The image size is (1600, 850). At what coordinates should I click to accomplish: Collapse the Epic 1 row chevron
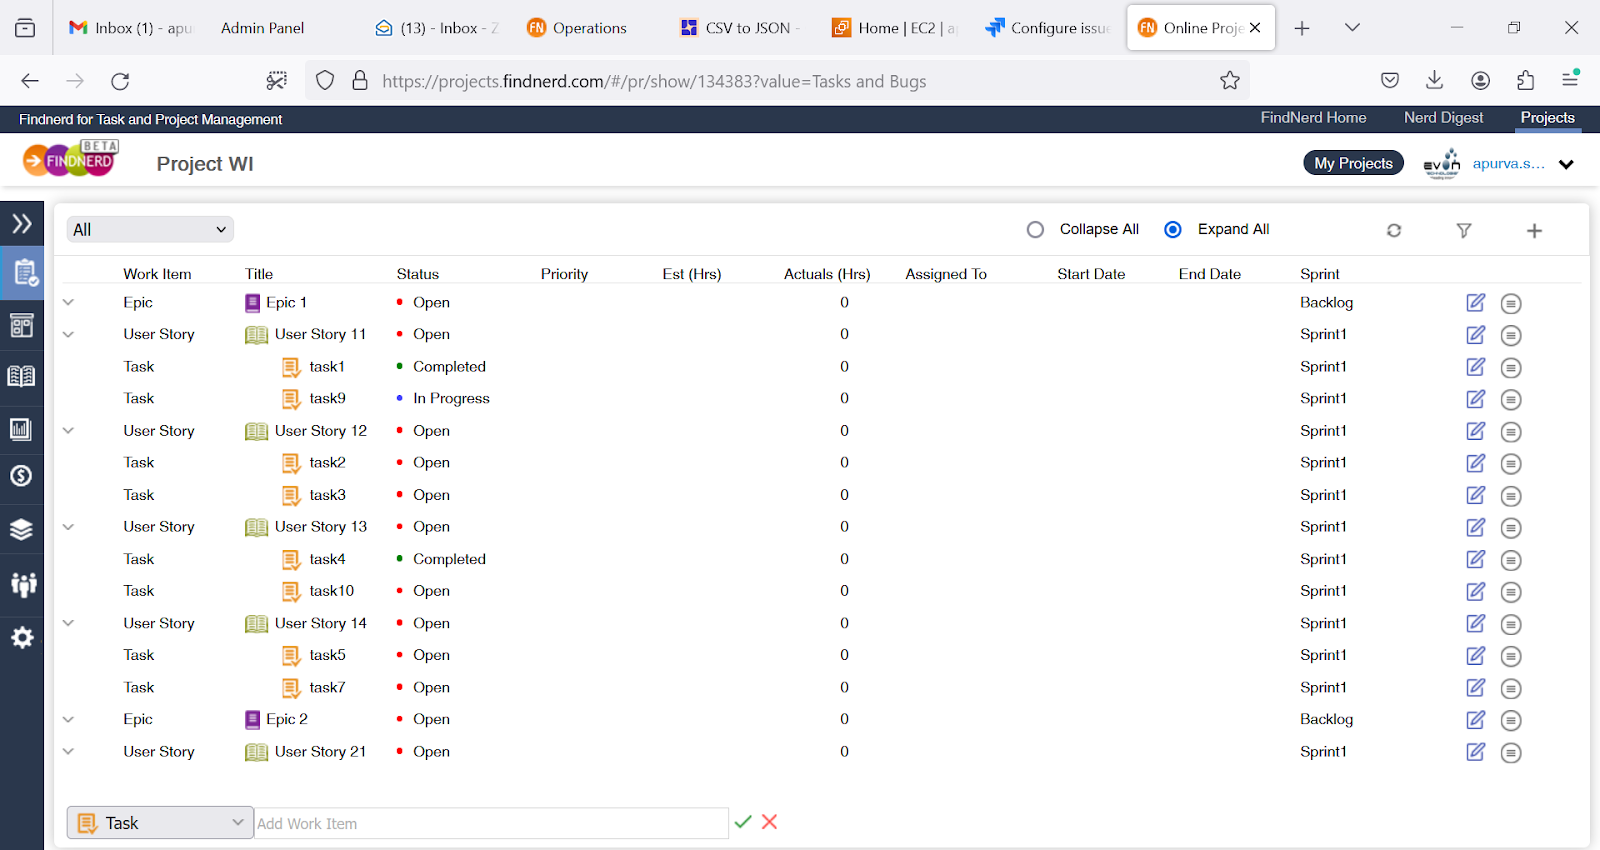pos(68,302)
